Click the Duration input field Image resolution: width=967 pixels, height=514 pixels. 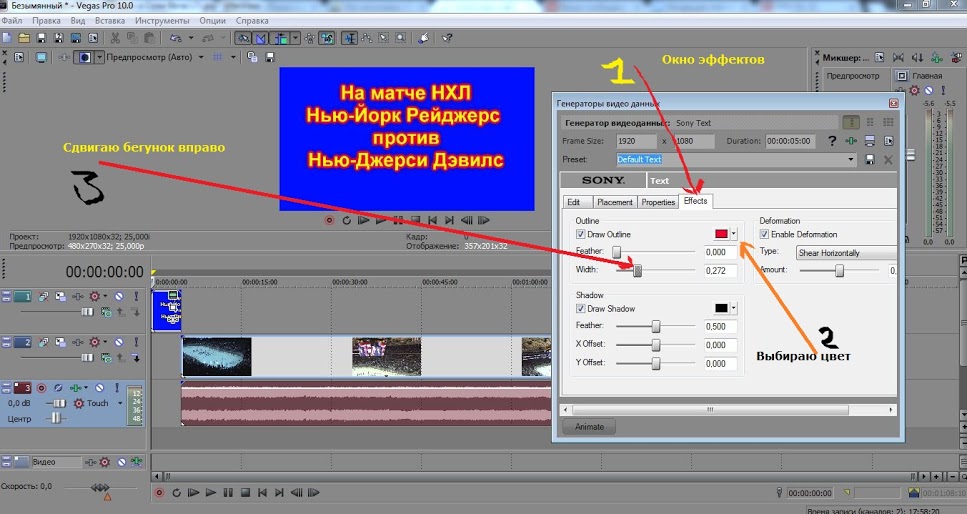pos(791,141)
